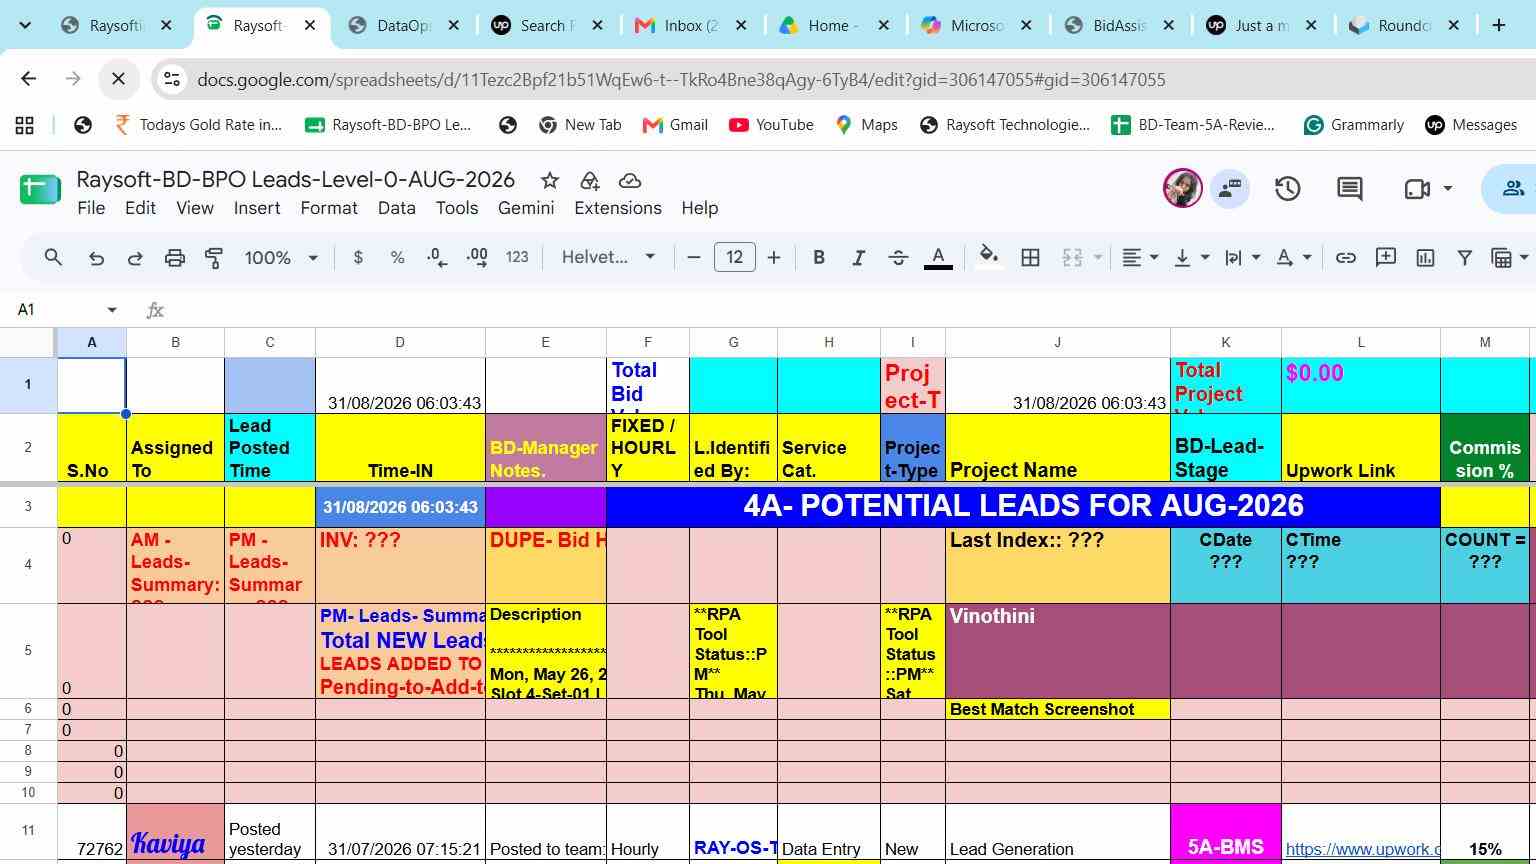Image resolution: width=1536 pixels, height=864 pixels.
Task: Toggle italic formatting
Action: pos(858,258)
